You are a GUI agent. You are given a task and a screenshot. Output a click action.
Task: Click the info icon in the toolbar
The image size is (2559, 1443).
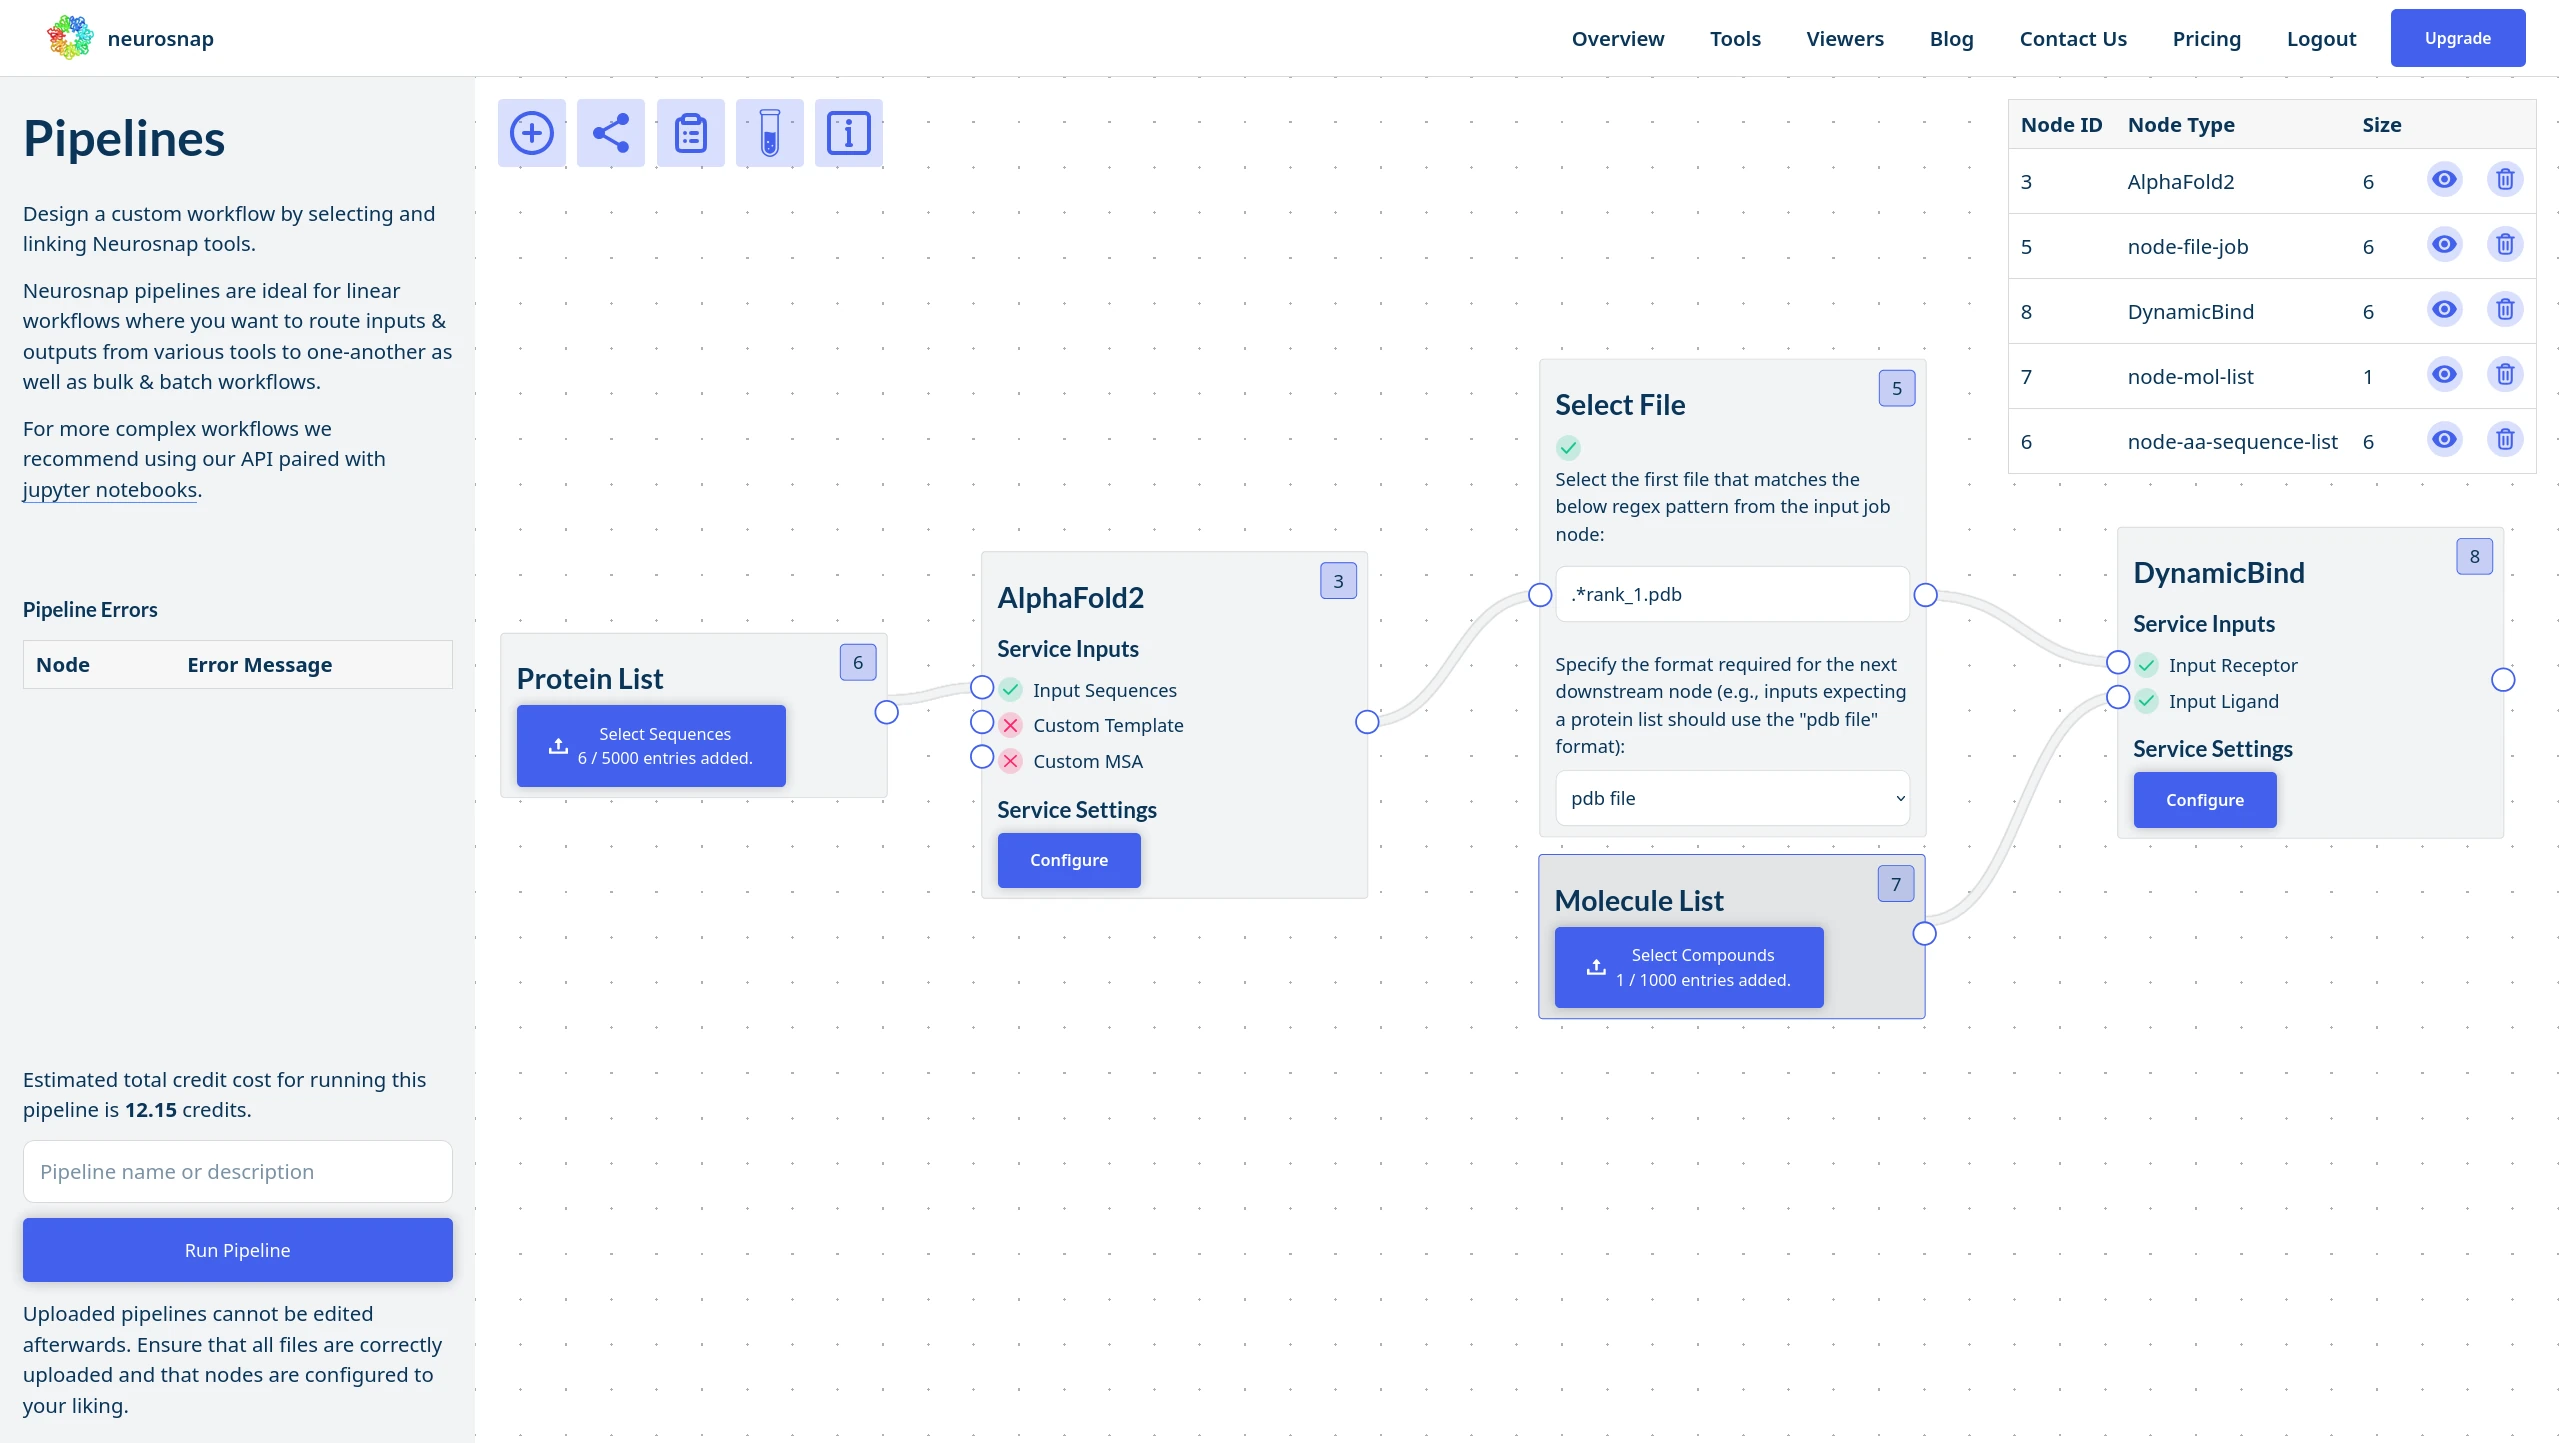click(x=848, y=132)
